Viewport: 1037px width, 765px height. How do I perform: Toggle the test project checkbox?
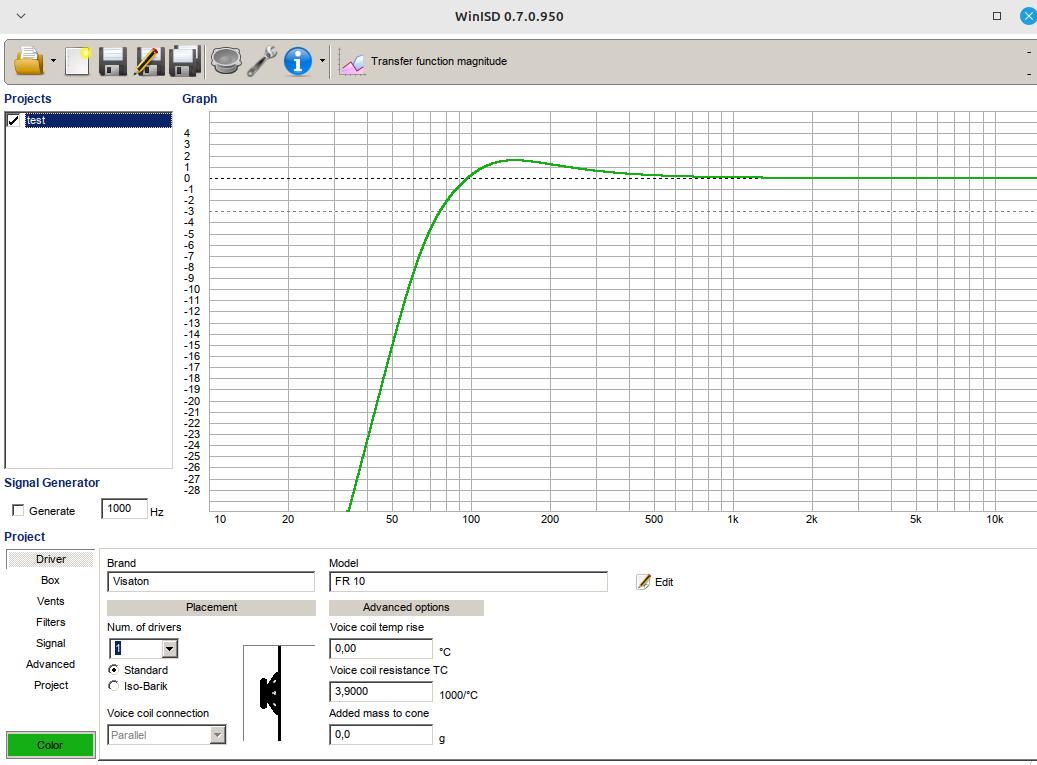click(x=13, y=120)
